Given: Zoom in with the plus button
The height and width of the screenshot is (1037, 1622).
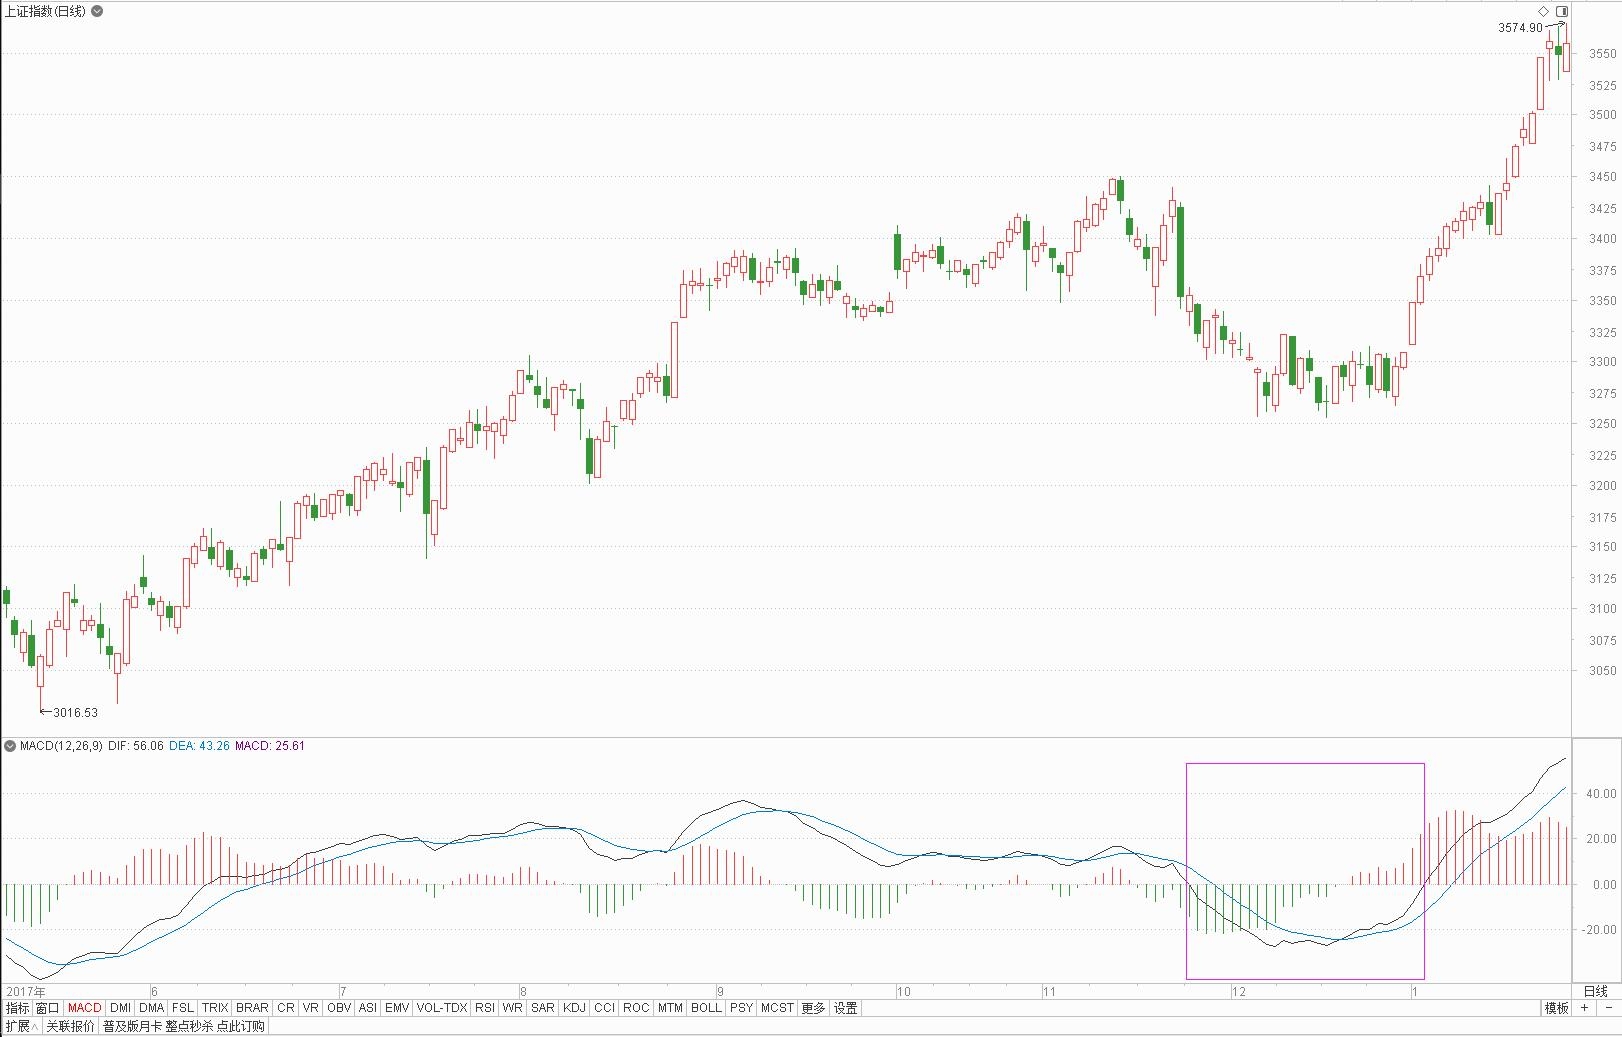Looking at the screenshot, I should tap(1584, 1008).
